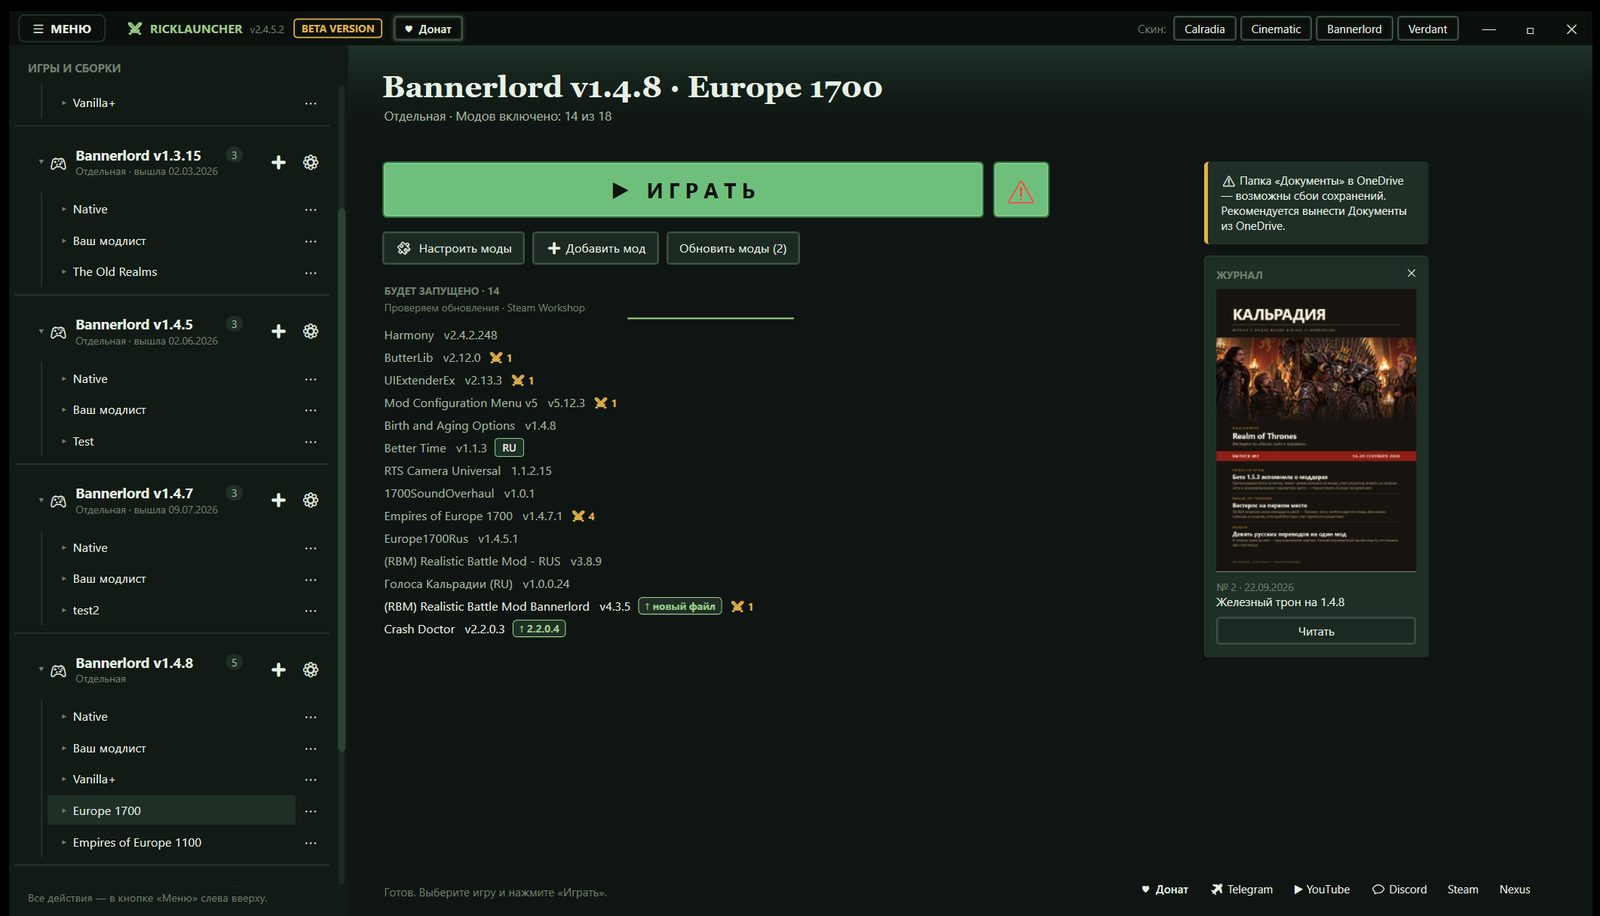Expand The Old Realms modlist arrow
The width and height of the screenshot is (1600, 916).
(64, 272)
